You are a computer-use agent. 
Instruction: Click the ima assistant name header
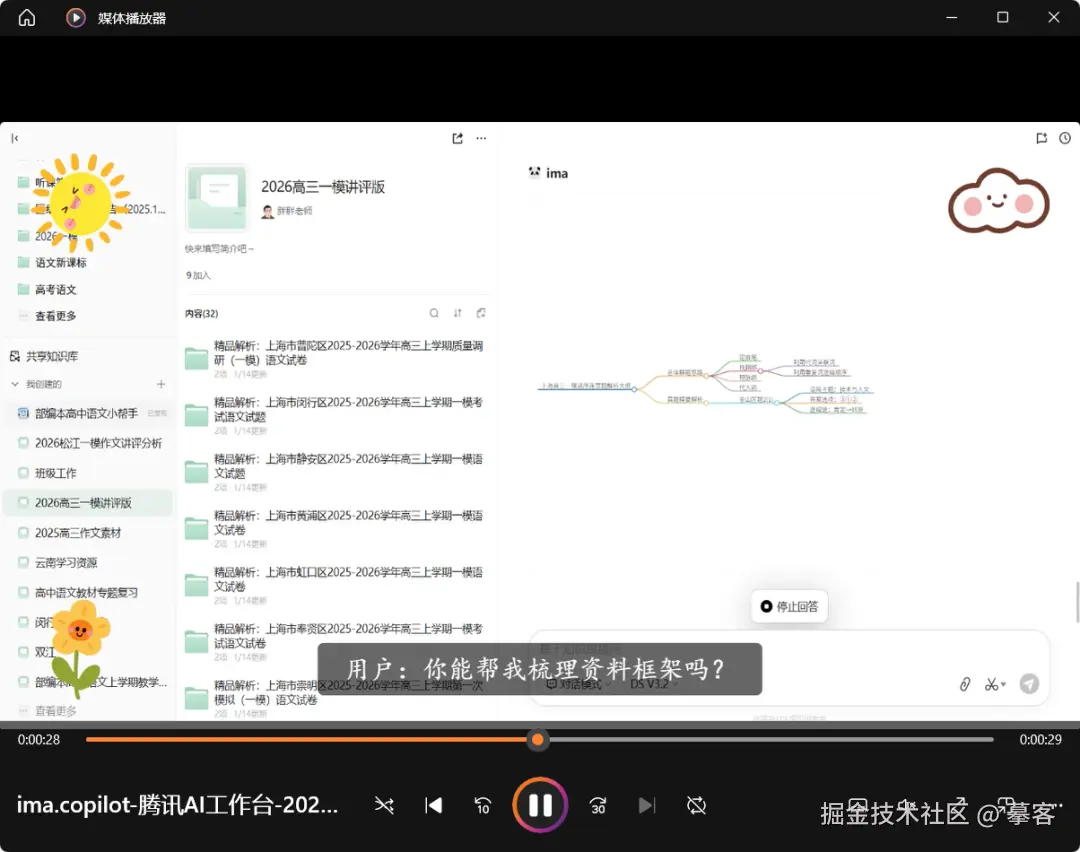tap(557, 173)
